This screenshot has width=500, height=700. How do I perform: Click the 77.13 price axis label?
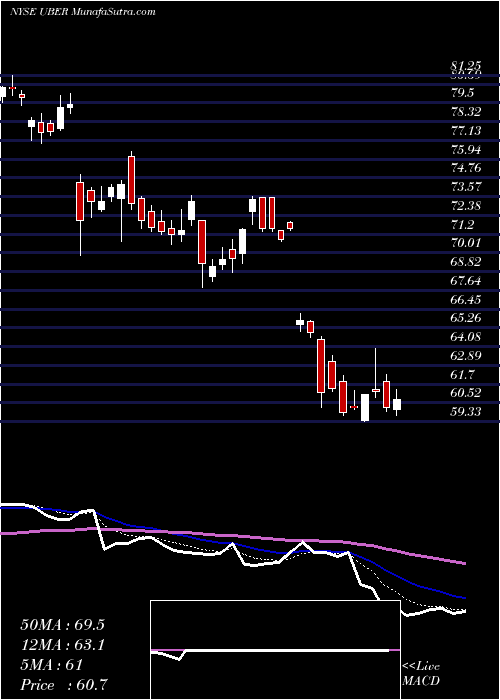pyautogui.click(x=466, y=131)
